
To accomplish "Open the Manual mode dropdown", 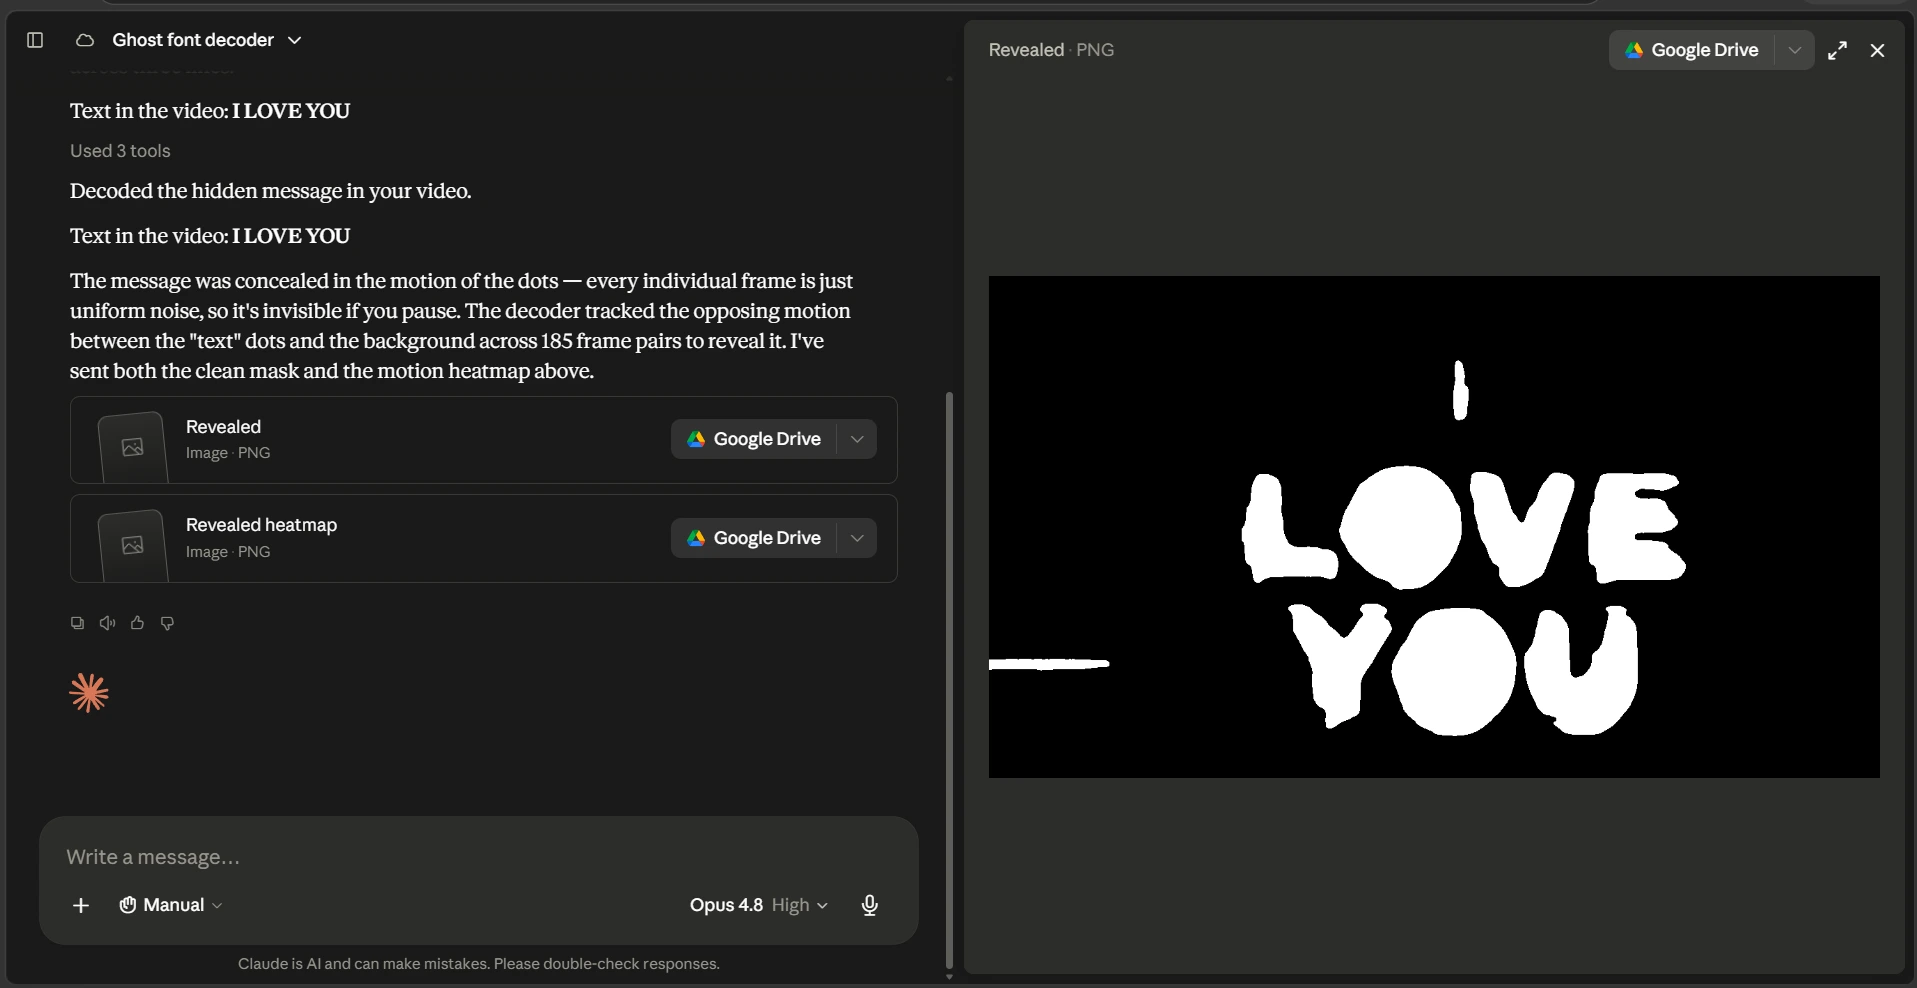I will tap(171, 905).
